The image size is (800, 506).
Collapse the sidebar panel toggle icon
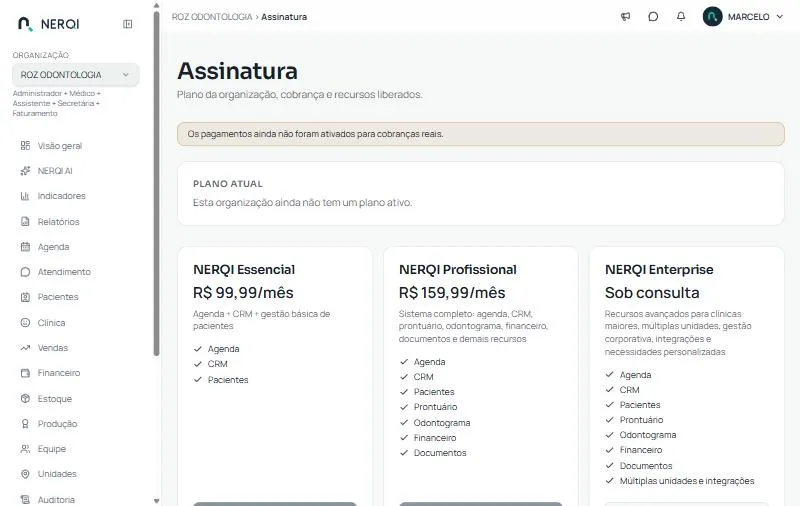(x=128, y=24)
